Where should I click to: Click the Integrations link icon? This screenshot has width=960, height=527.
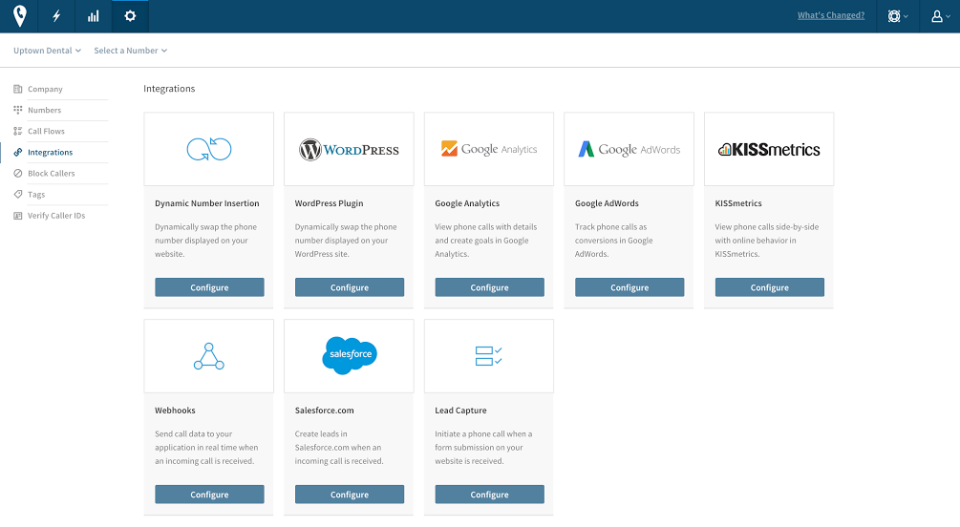[18, 152]
